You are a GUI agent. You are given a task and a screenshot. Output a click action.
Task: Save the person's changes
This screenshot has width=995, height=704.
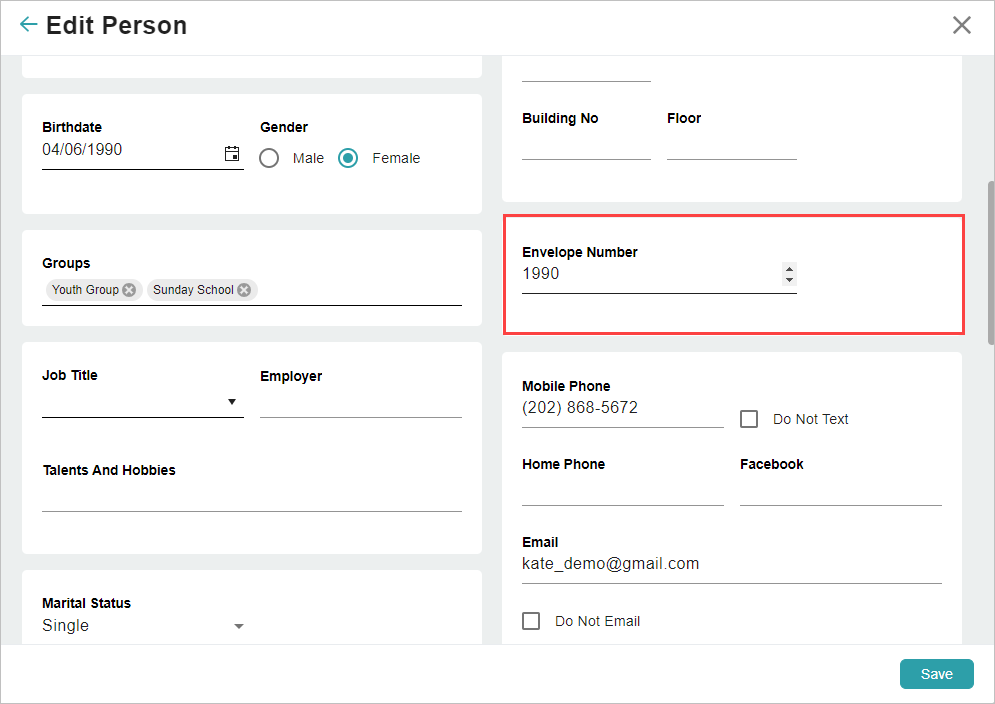[937, 674]
